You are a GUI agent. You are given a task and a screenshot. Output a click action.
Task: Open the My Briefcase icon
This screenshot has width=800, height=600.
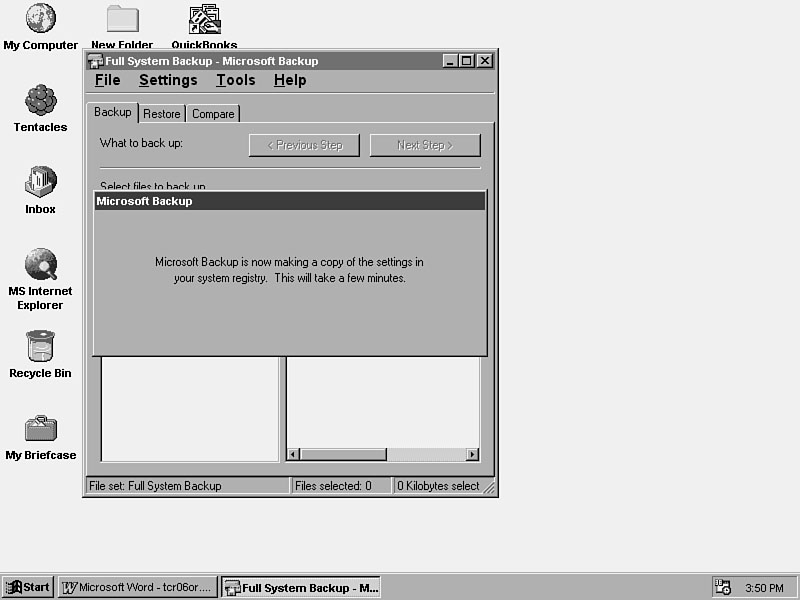40,429
